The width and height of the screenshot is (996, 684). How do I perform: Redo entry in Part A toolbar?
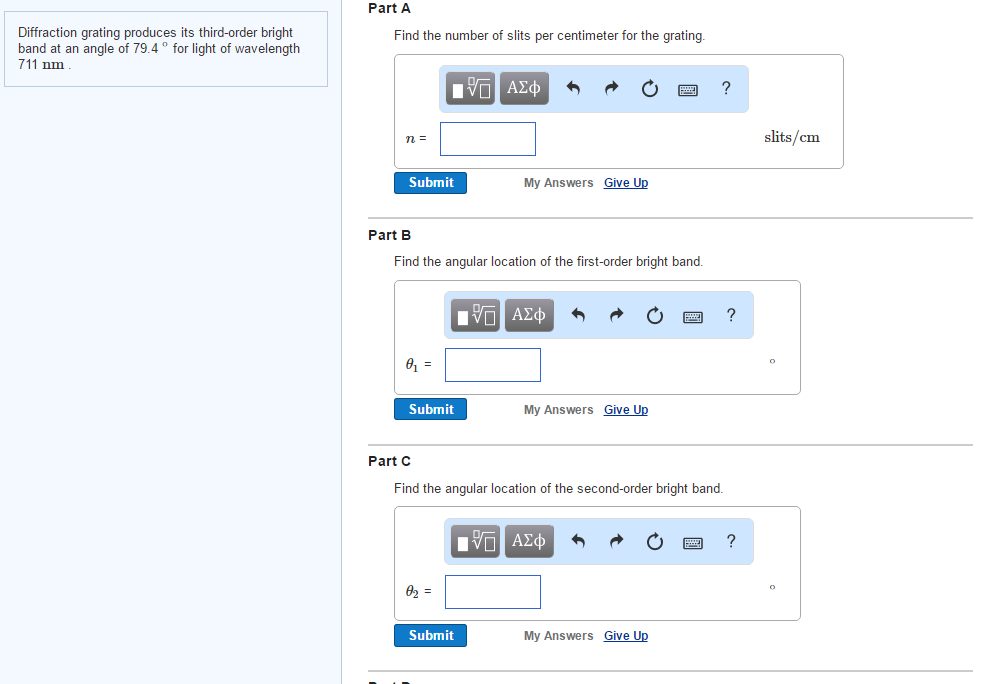[611, 89]
